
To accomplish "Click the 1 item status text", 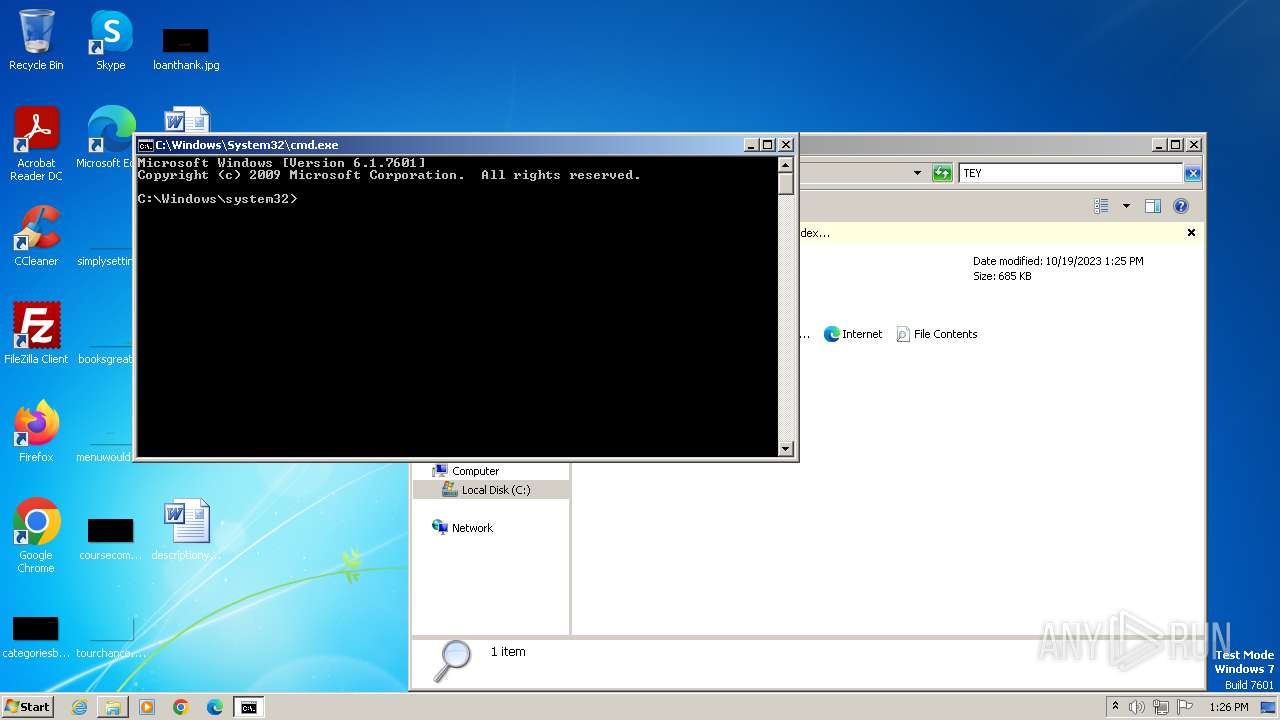I will pos(508,652).
